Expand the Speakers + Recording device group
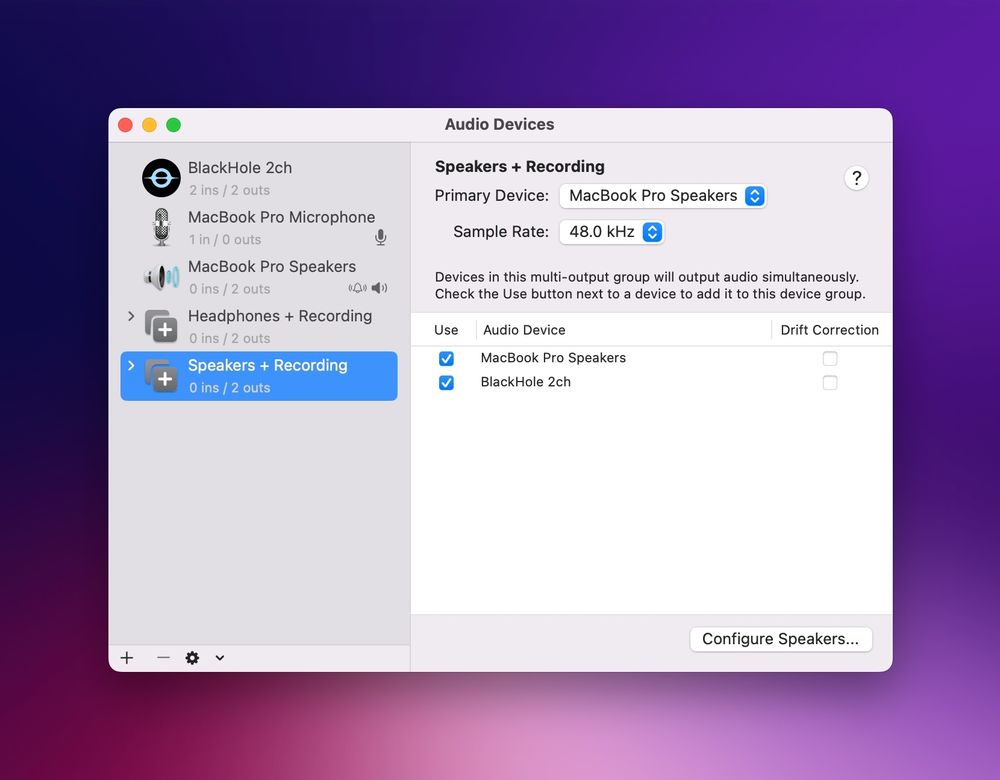 (x=131, y=365)
